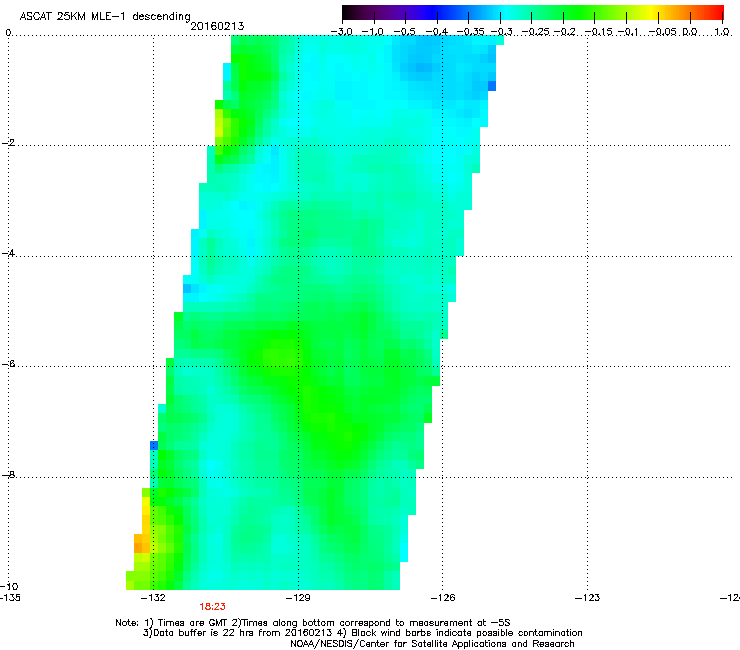The height and width of the screenshot is (650, 740).
Task: Click the red end of the colorbar
Action: (715, 13)
